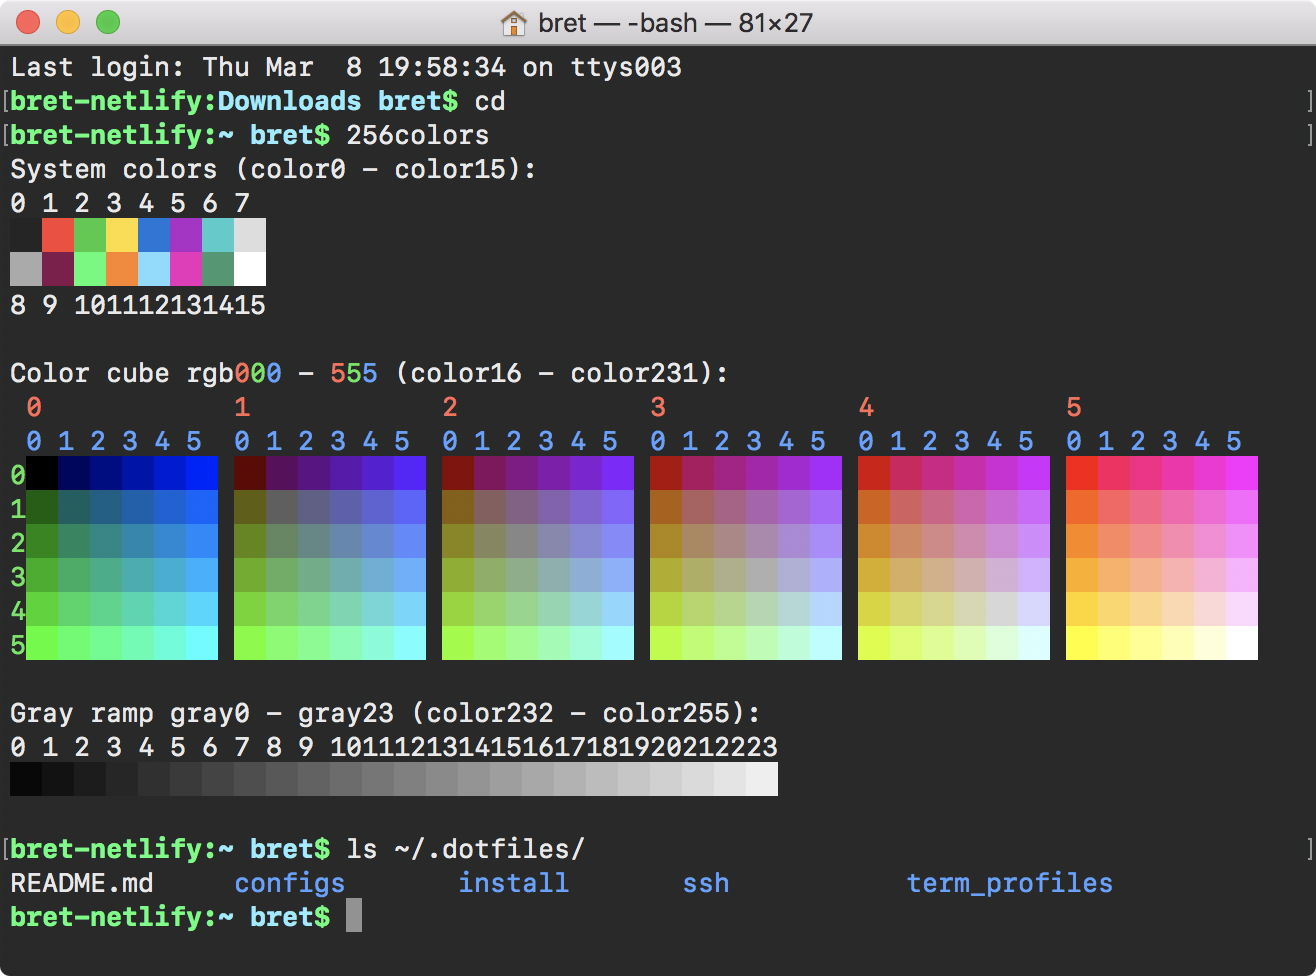Select the configs folder name
1316x976 pixels.
click(289, 884)
